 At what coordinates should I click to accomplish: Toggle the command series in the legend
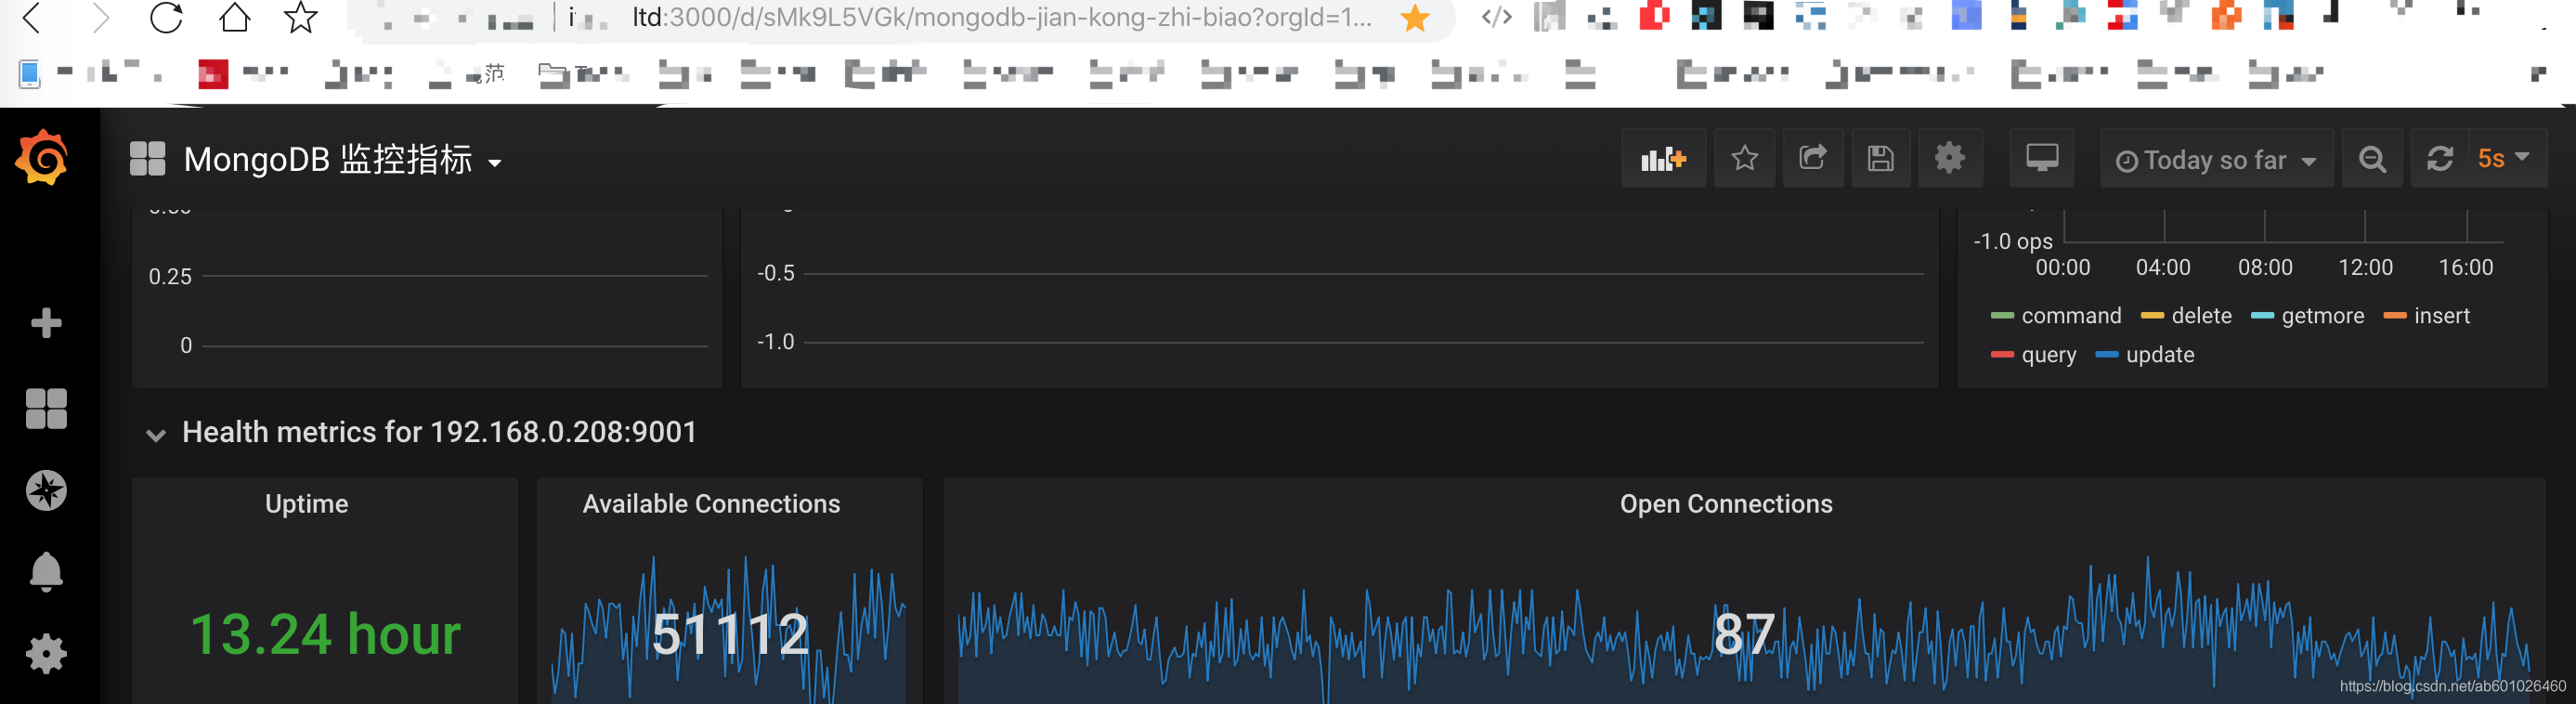(x=2070, y=316)
